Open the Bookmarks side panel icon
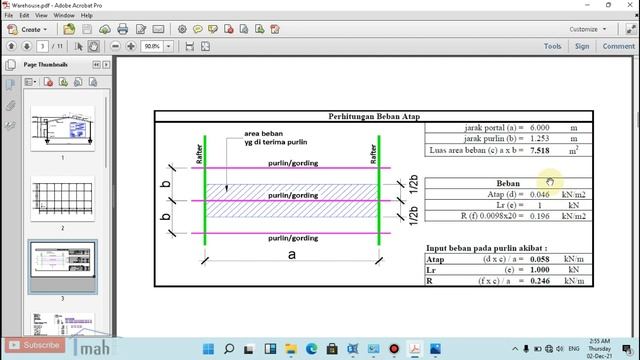Image resolution: width=640 pixels, height=360 pixels. coord(11,85)
